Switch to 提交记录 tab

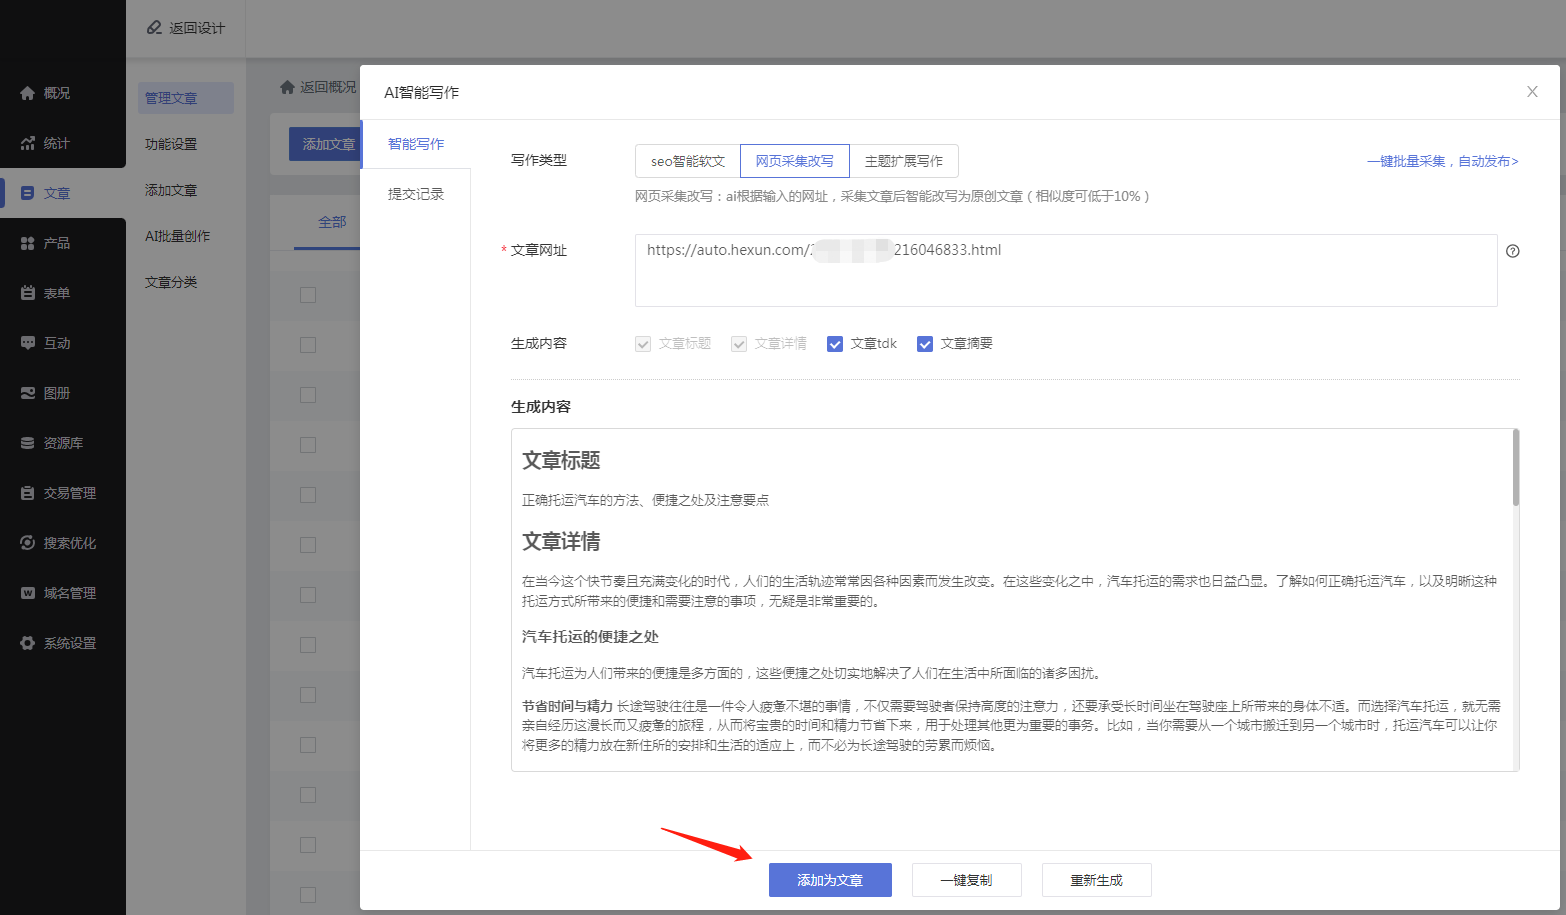pyautogui.click(x=415, y=194)
